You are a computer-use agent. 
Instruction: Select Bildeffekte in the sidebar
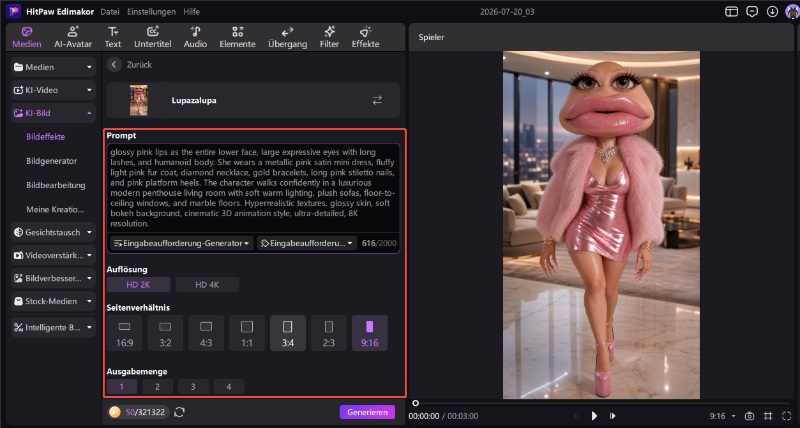[x=45, y=137]
